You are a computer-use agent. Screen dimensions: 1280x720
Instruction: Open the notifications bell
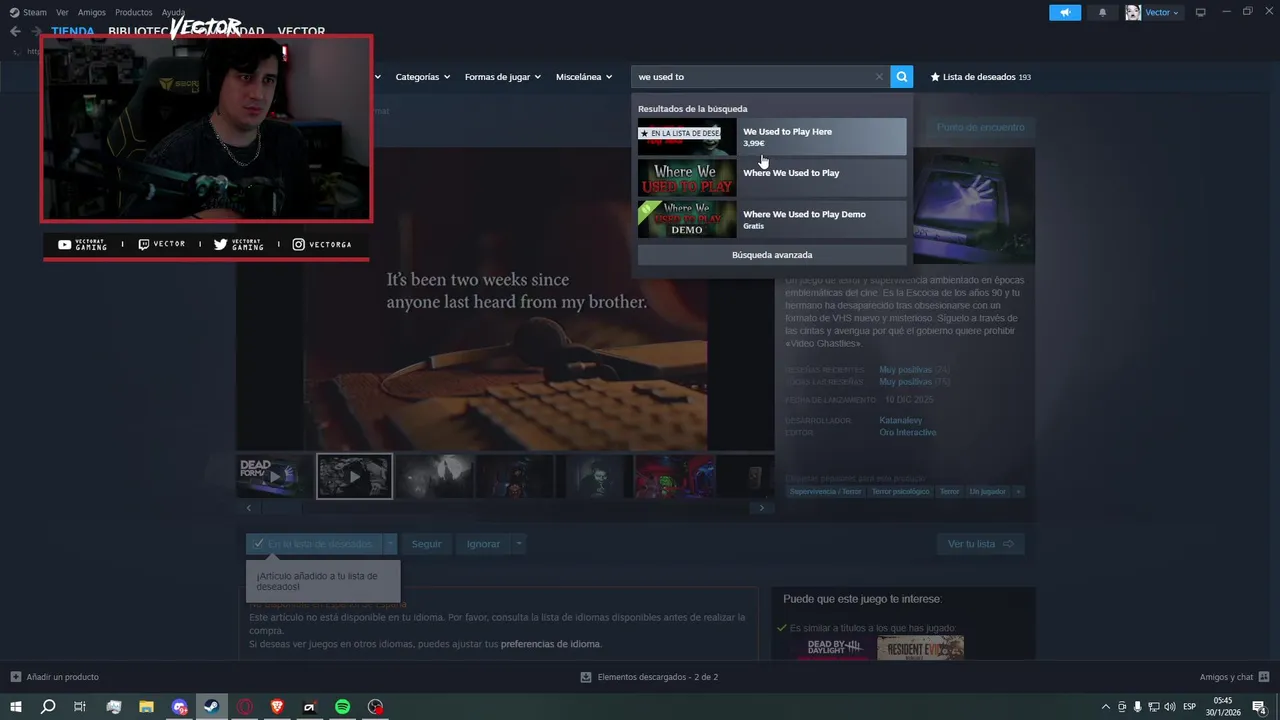pyautogui.click(x=1103, y=12)
